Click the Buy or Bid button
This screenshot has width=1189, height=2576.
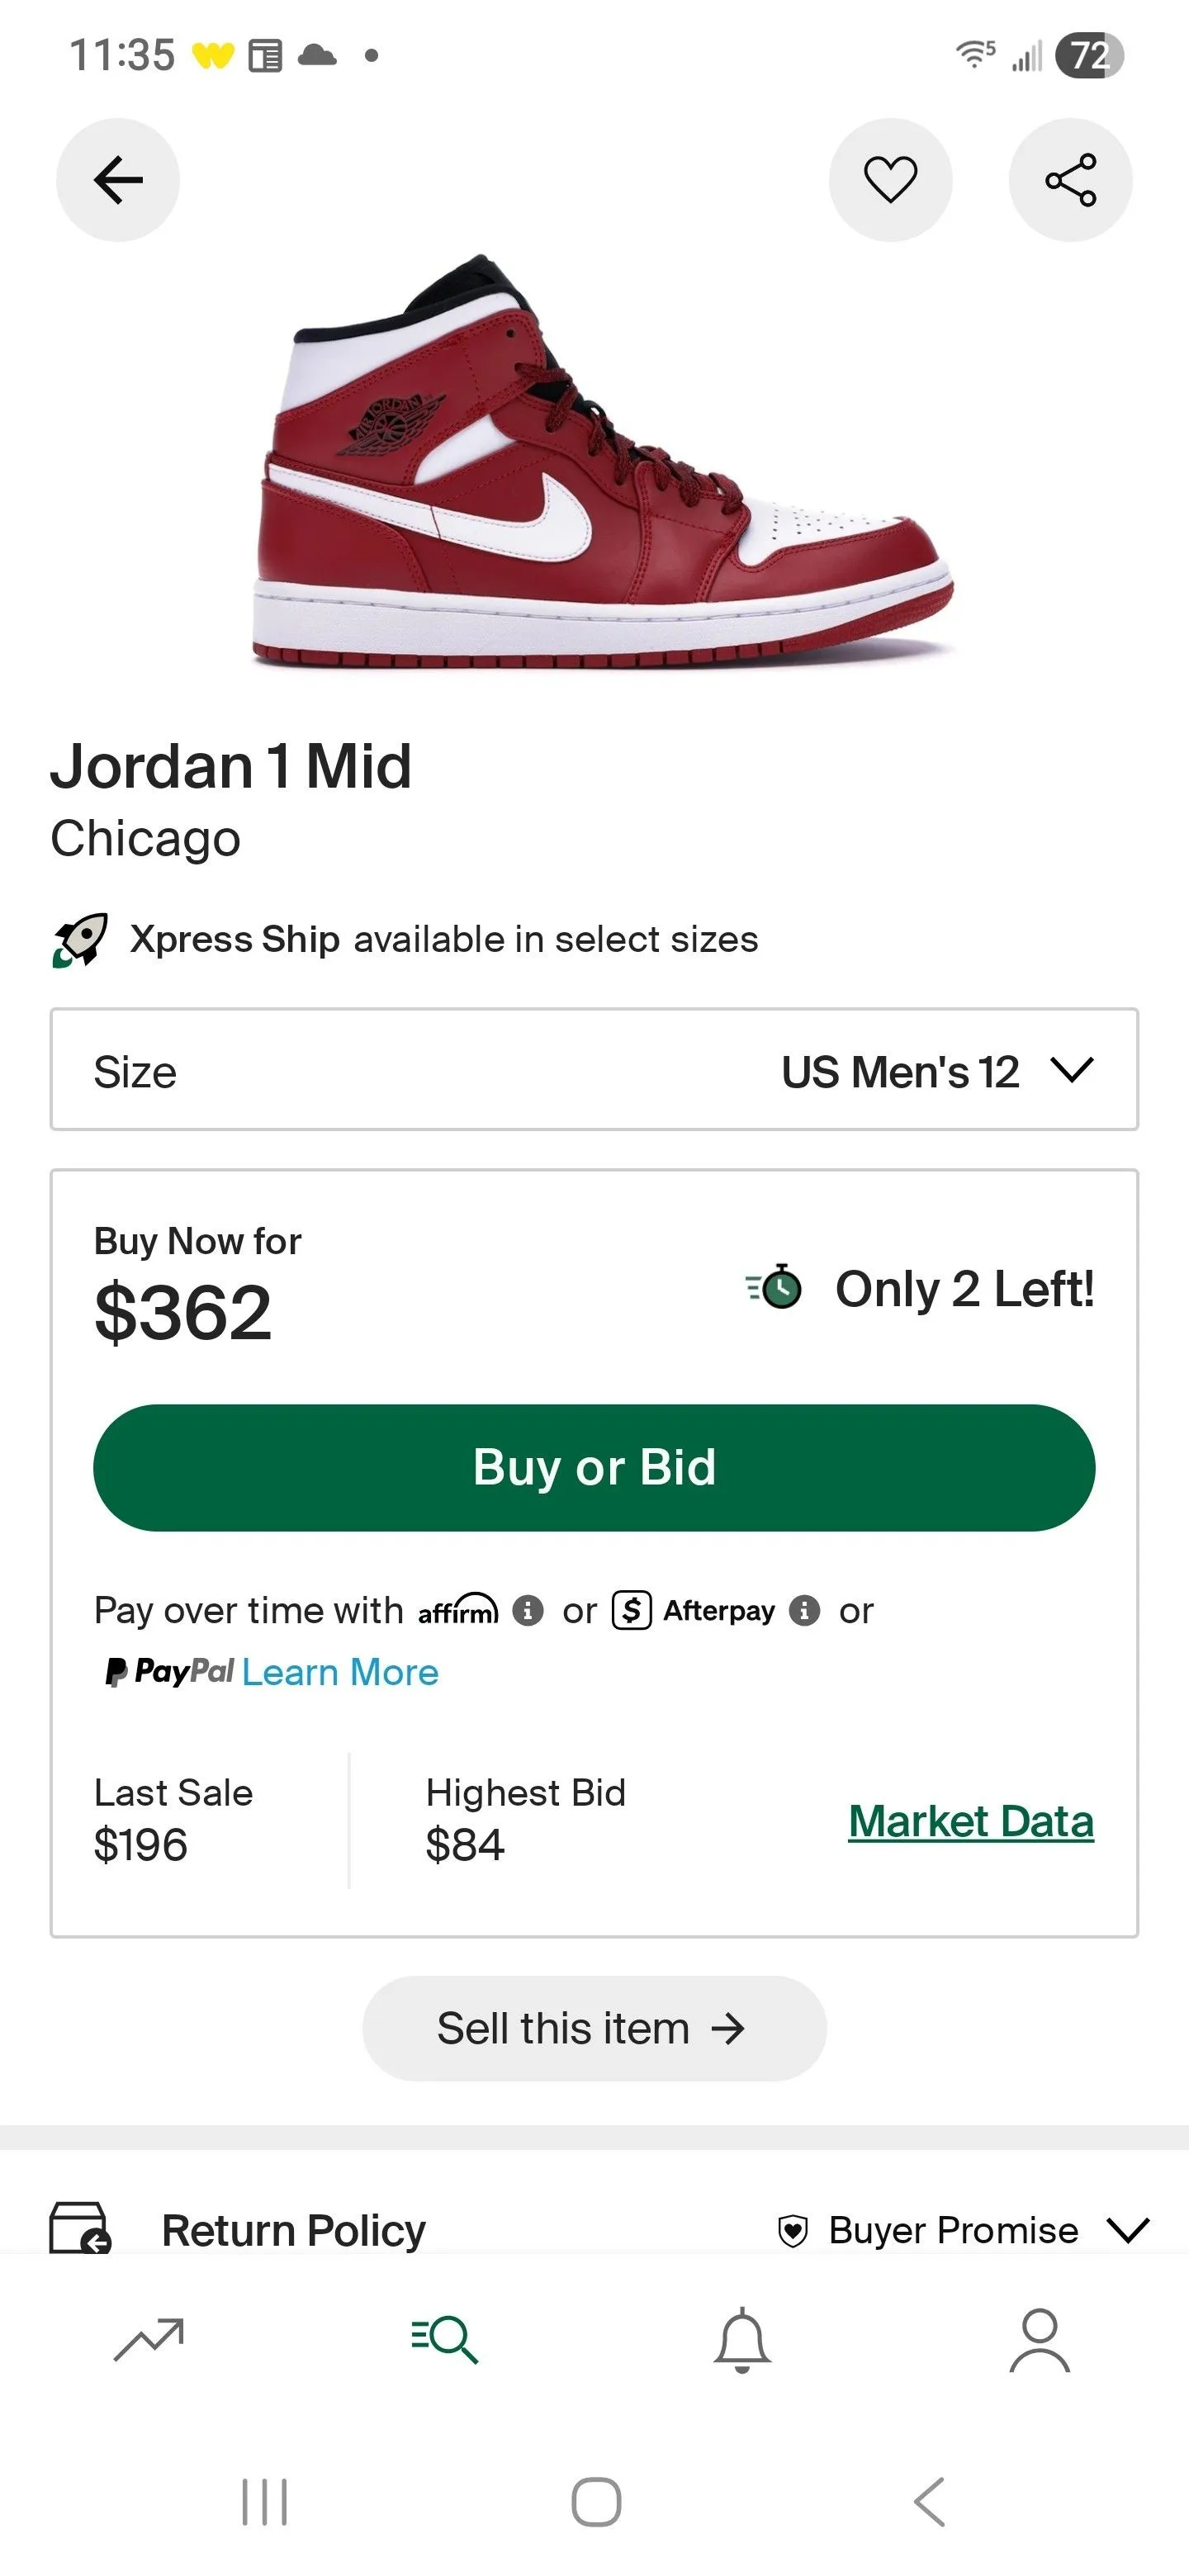coord(594,1467)
